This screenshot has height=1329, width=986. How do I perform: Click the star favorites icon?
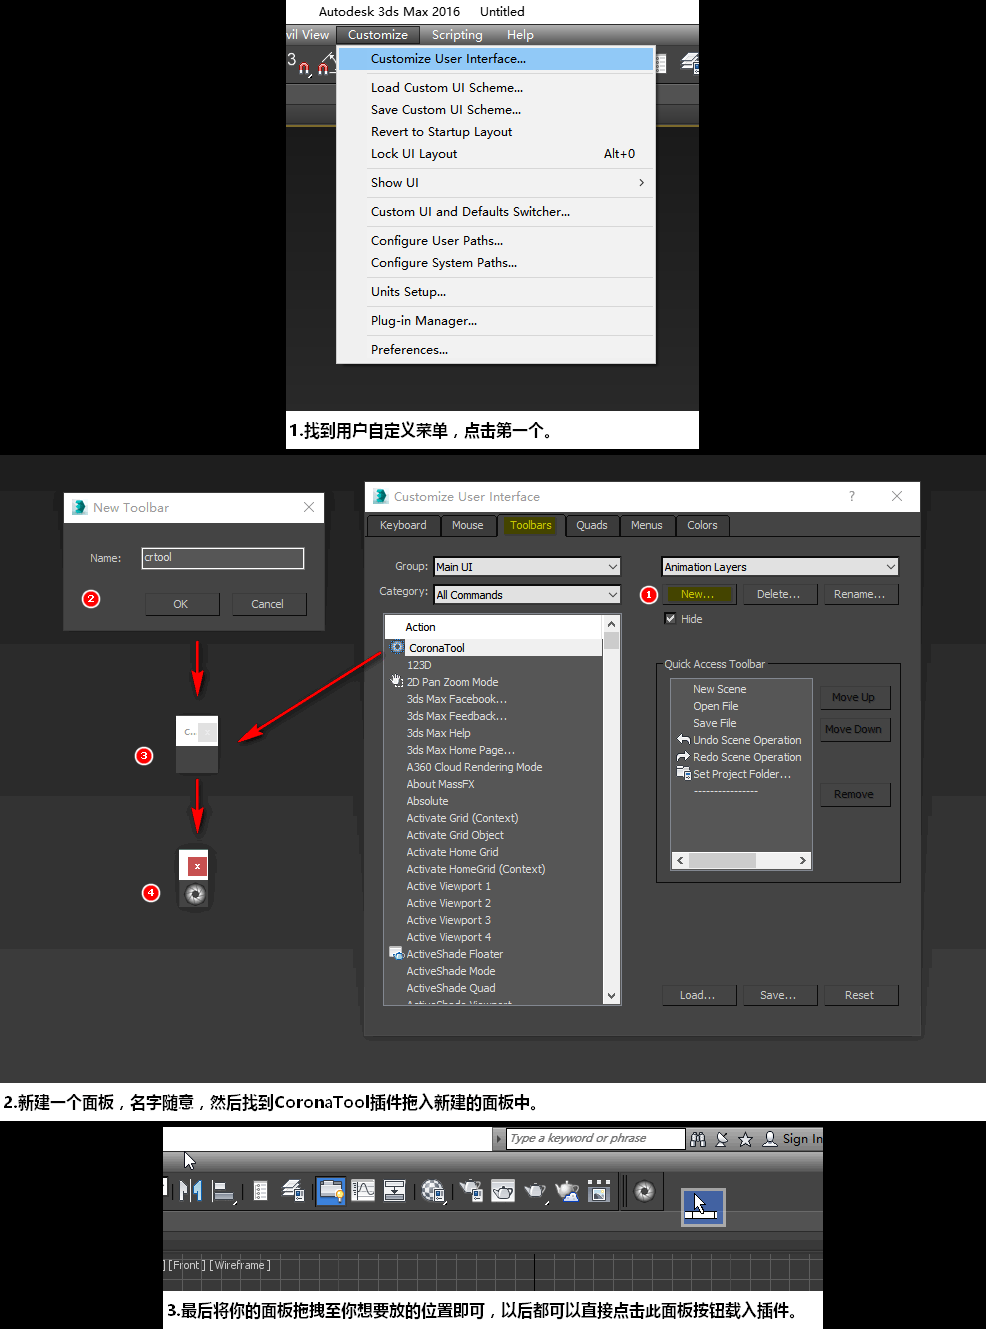745,1139
